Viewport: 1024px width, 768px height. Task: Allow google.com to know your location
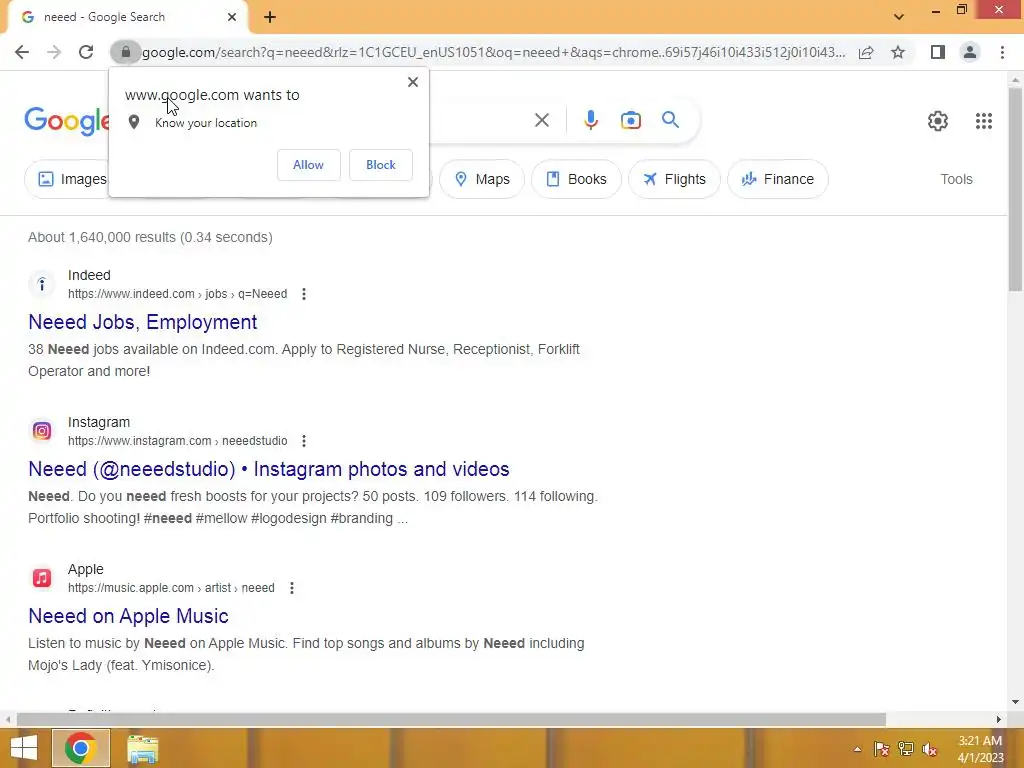pos(308,165)
